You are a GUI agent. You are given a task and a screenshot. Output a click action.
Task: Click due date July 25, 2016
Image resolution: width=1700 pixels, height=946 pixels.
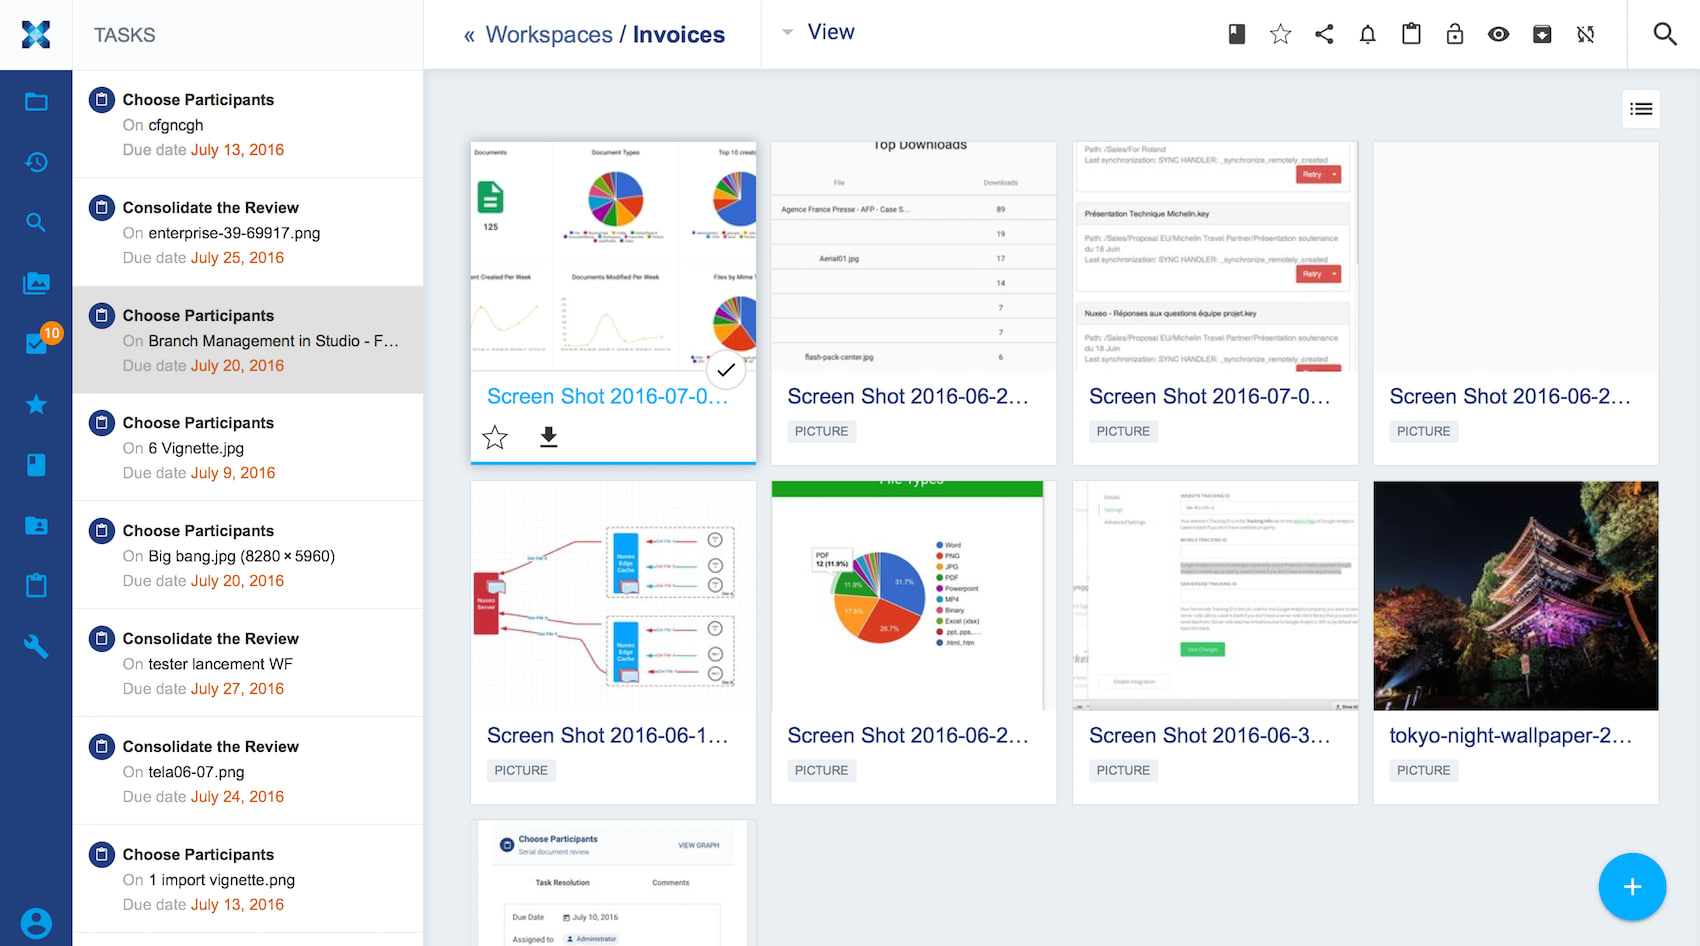pos(237,258)
